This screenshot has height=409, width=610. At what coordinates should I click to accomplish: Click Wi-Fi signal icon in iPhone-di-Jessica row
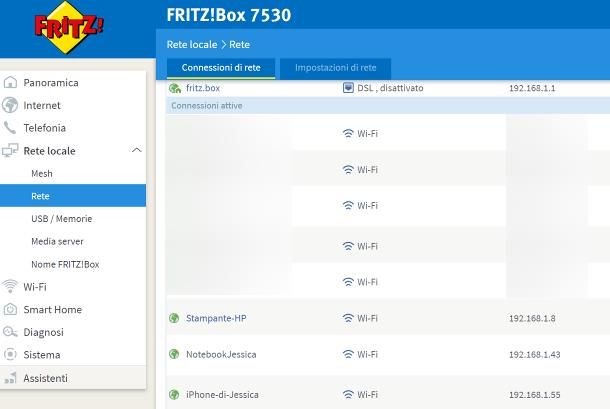click(348, 395)
